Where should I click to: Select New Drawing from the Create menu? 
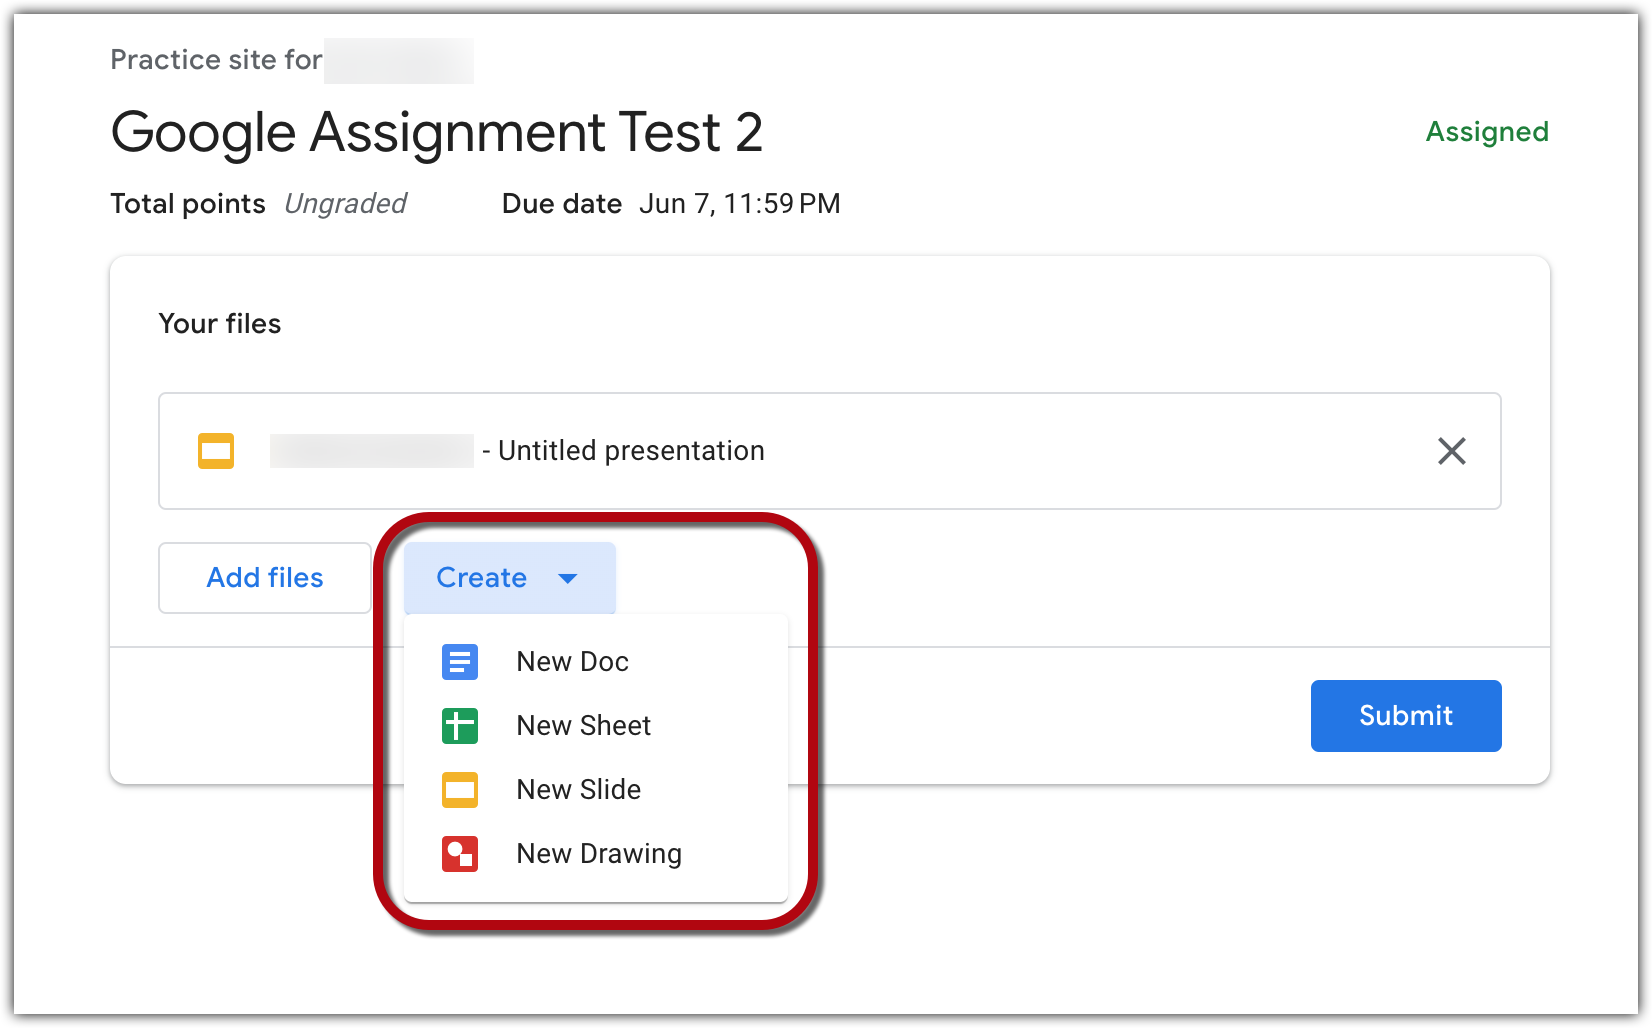pos(598,853)
